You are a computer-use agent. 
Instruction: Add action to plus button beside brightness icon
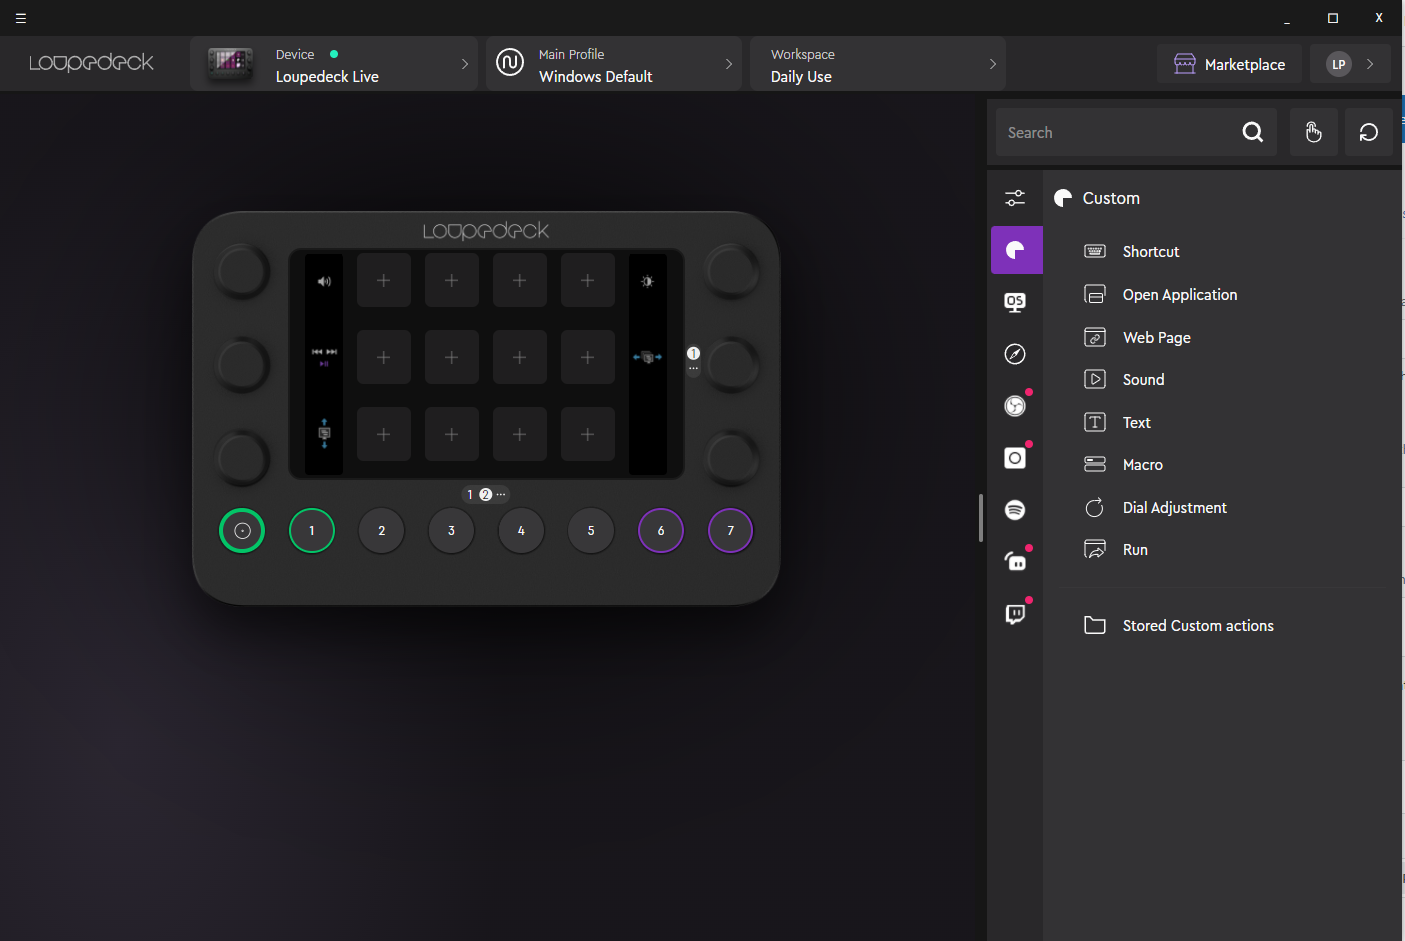click(587, 281)
